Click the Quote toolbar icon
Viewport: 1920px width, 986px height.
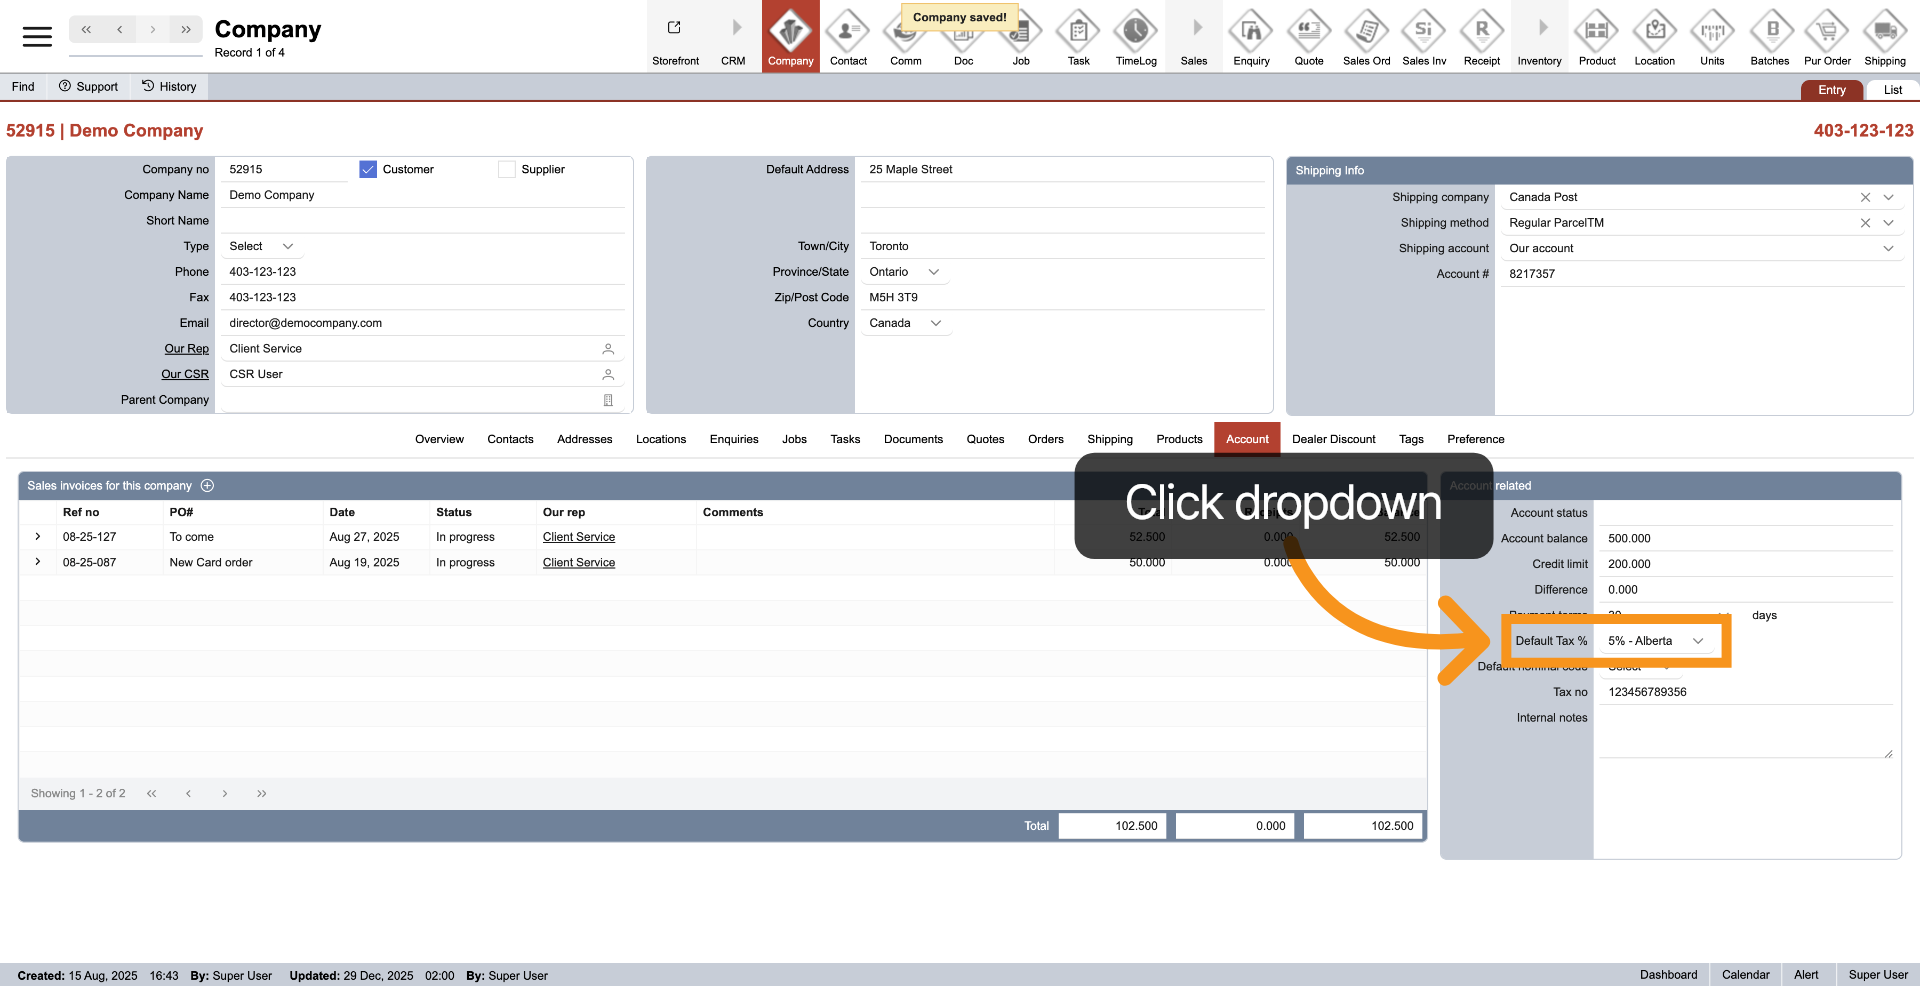[1308, 37]
